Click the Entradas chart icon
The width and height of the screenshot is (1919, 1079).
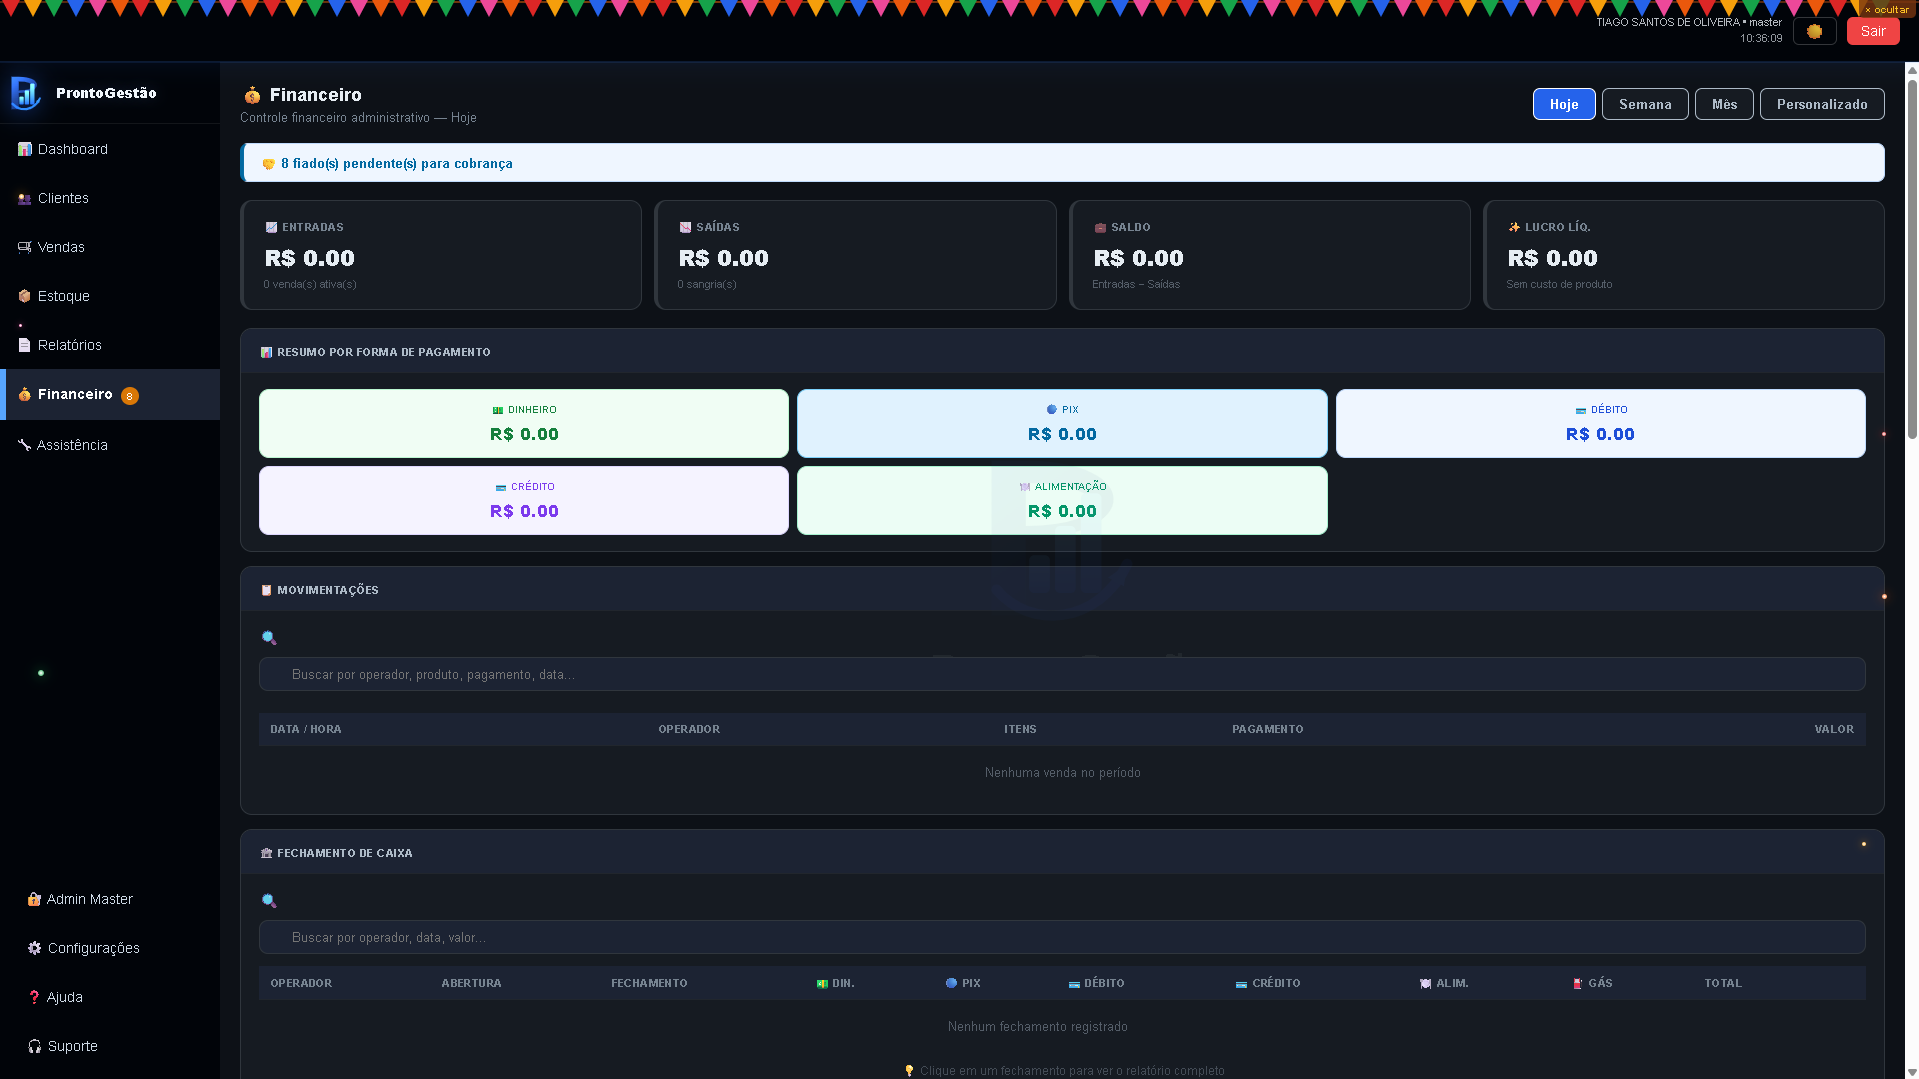(x=271, y=227)
